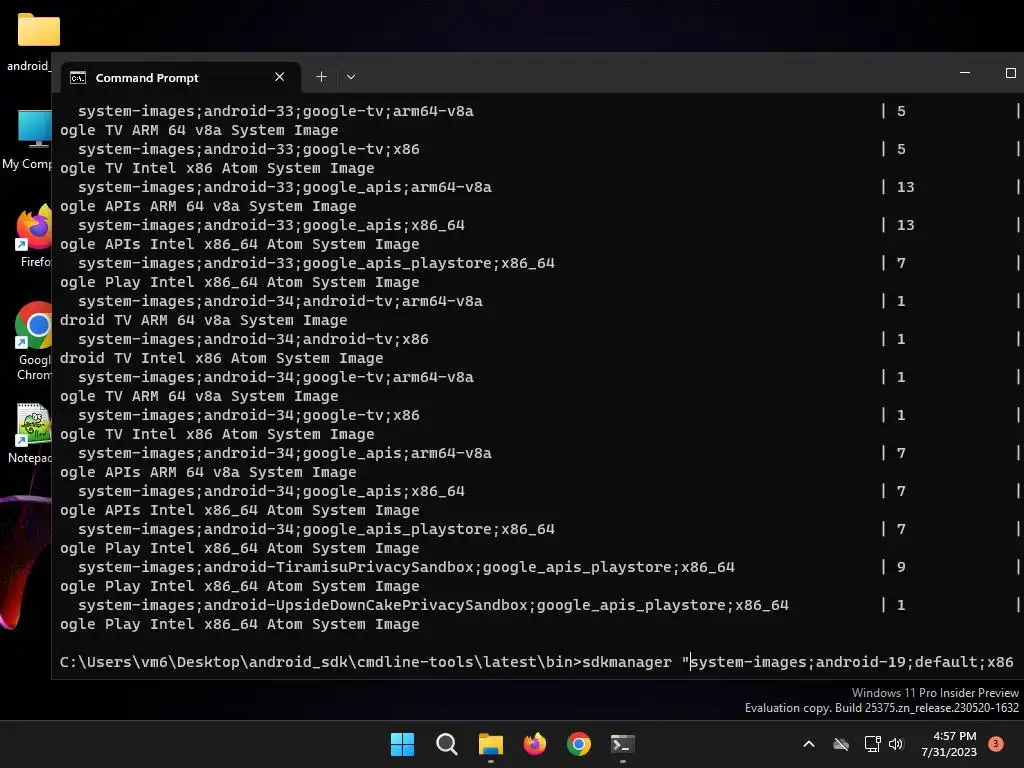
Task: Click the date 7/31/2023 in taskbar
Action: tap(949, 752)
